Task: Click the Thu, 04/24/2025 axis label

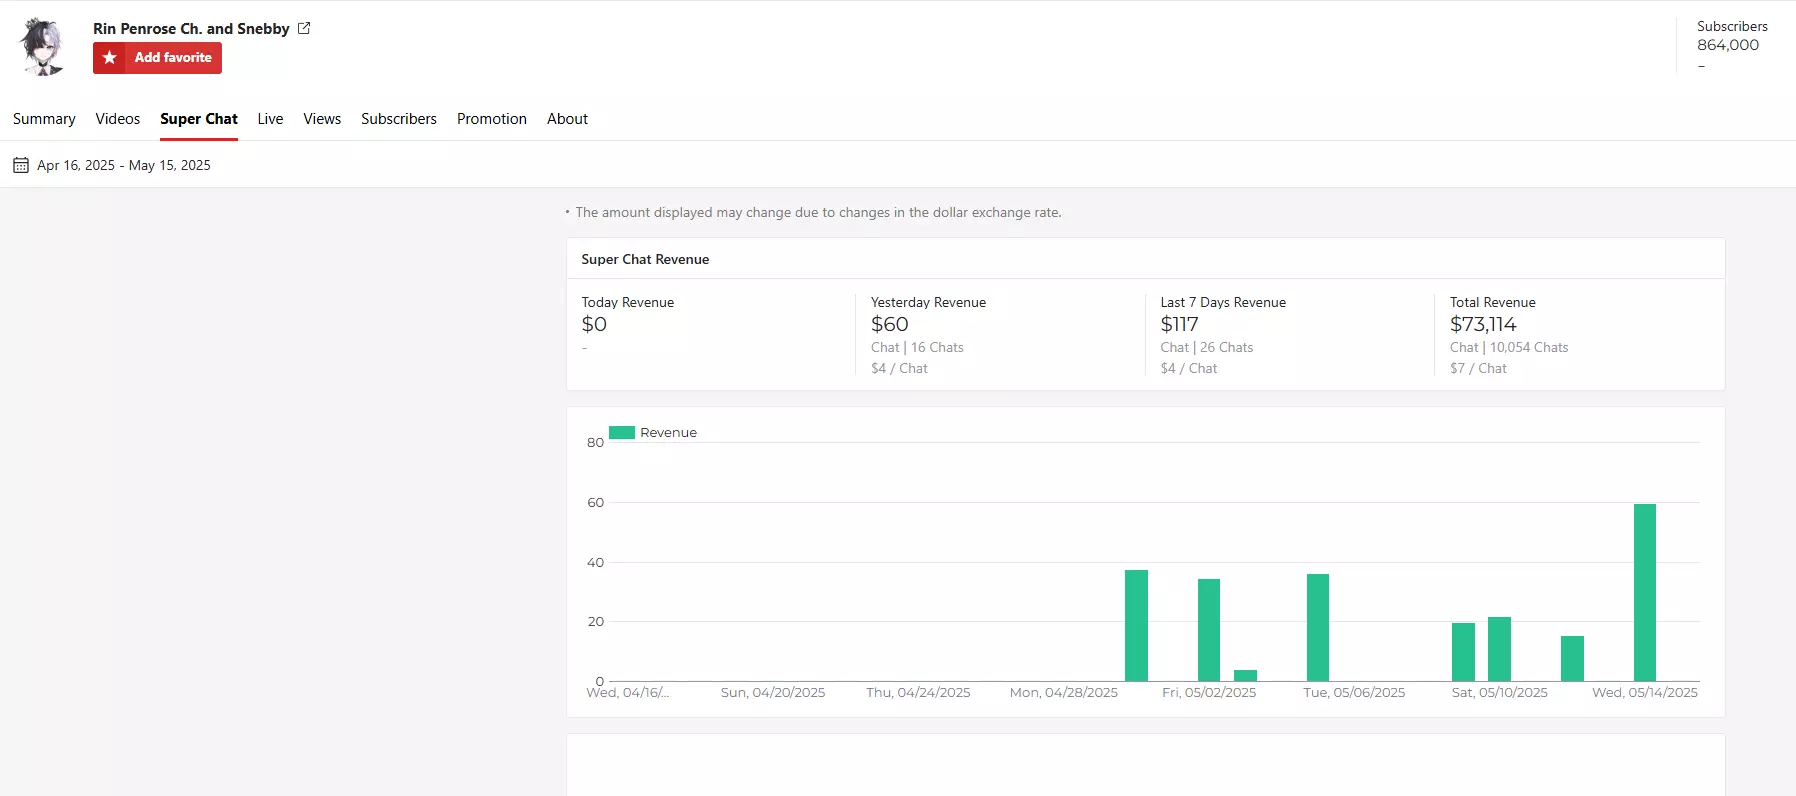Action: click(x=918, y=692)
